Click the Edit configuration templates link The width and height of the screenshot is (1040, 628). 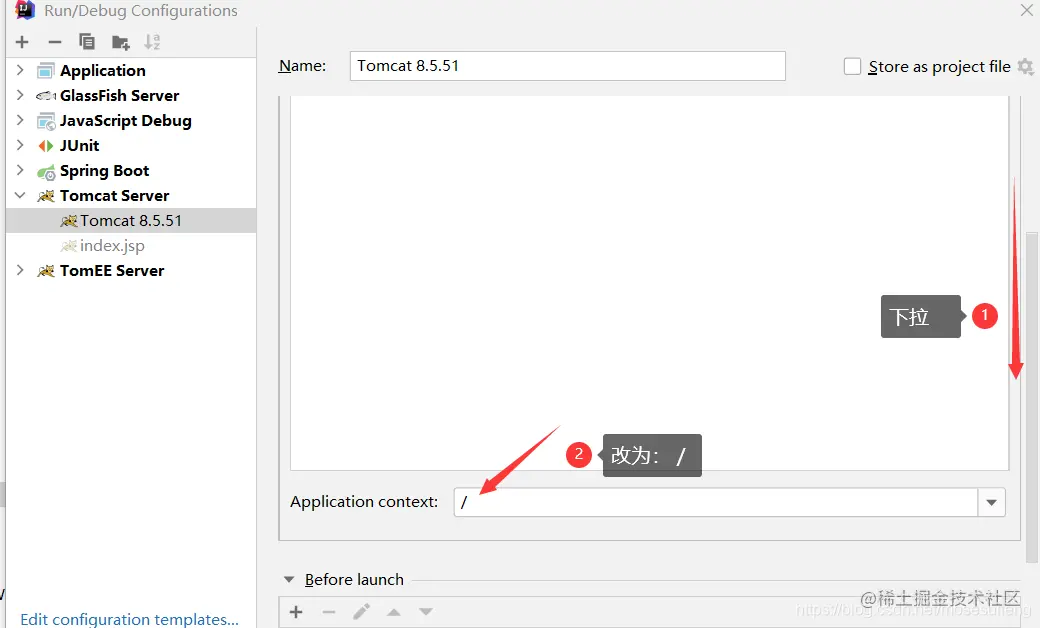click(129, 618)
